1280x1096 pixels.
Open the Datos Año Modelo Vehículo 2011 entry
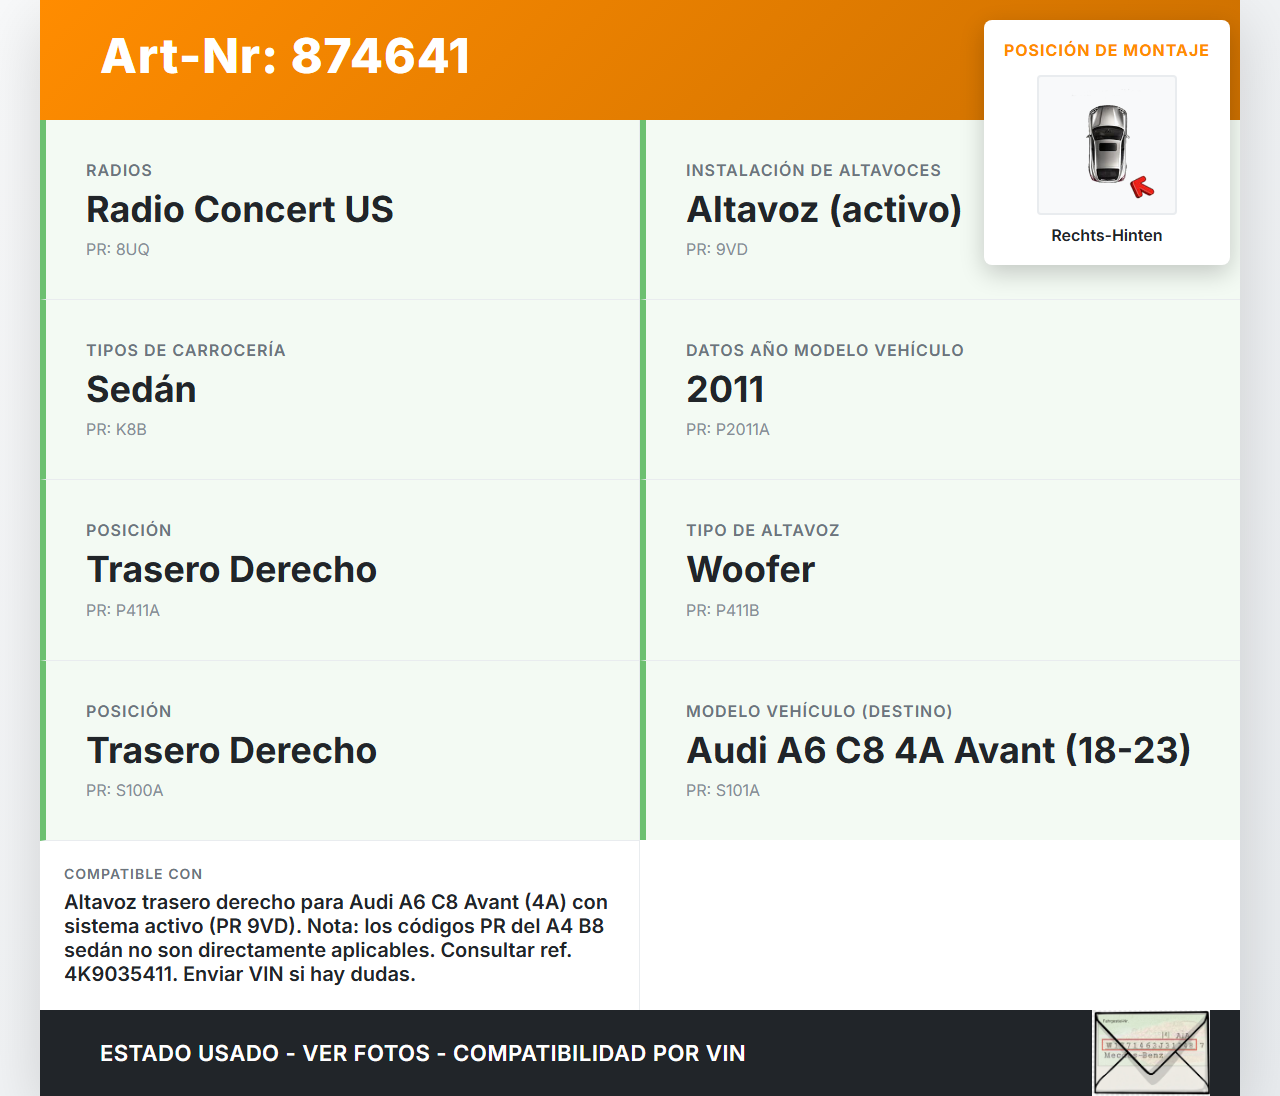(x=725, y=389)
